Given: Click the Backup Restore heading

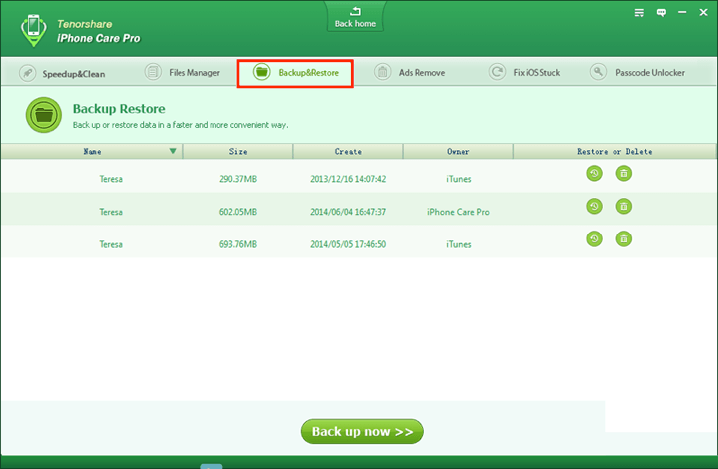Looking at the screenshot, I should pos(119,109).
